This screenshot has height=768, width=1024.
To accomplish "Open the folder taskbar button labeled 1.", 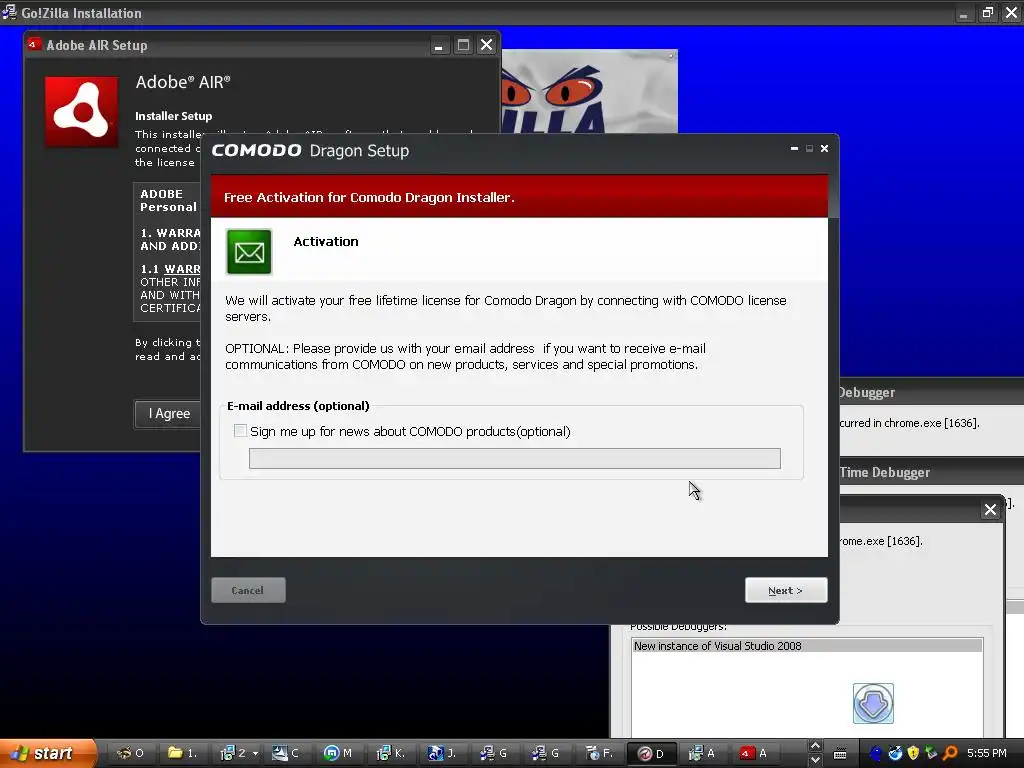I will [x=183, y=753].
